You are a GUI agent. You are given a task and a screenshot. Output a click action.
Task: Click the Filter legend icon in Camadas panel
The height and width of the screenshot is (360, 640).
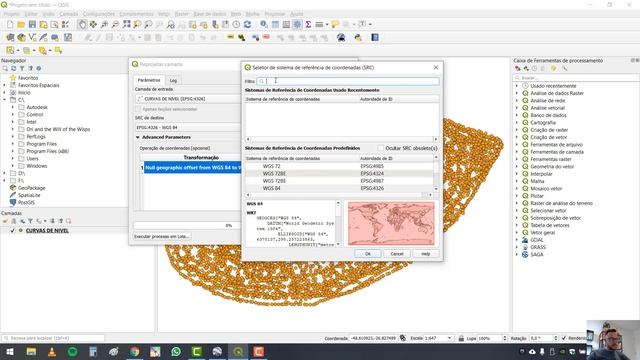tap(30, 221)
